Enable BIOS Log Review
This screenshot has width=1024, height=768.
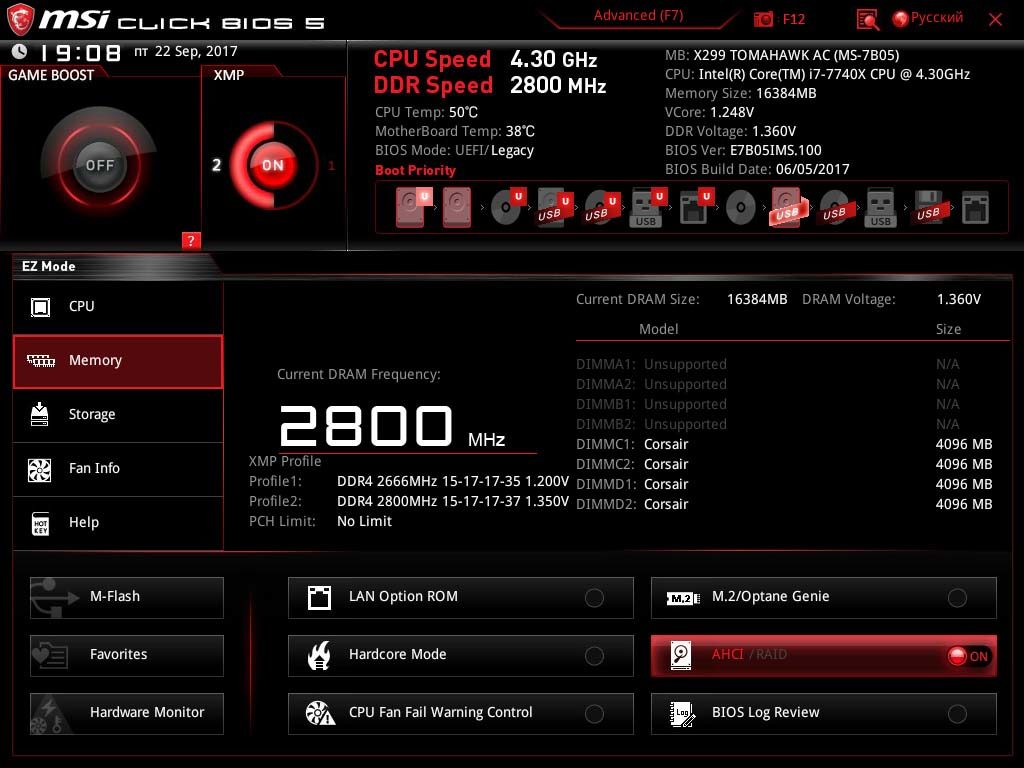coord(824,713)
